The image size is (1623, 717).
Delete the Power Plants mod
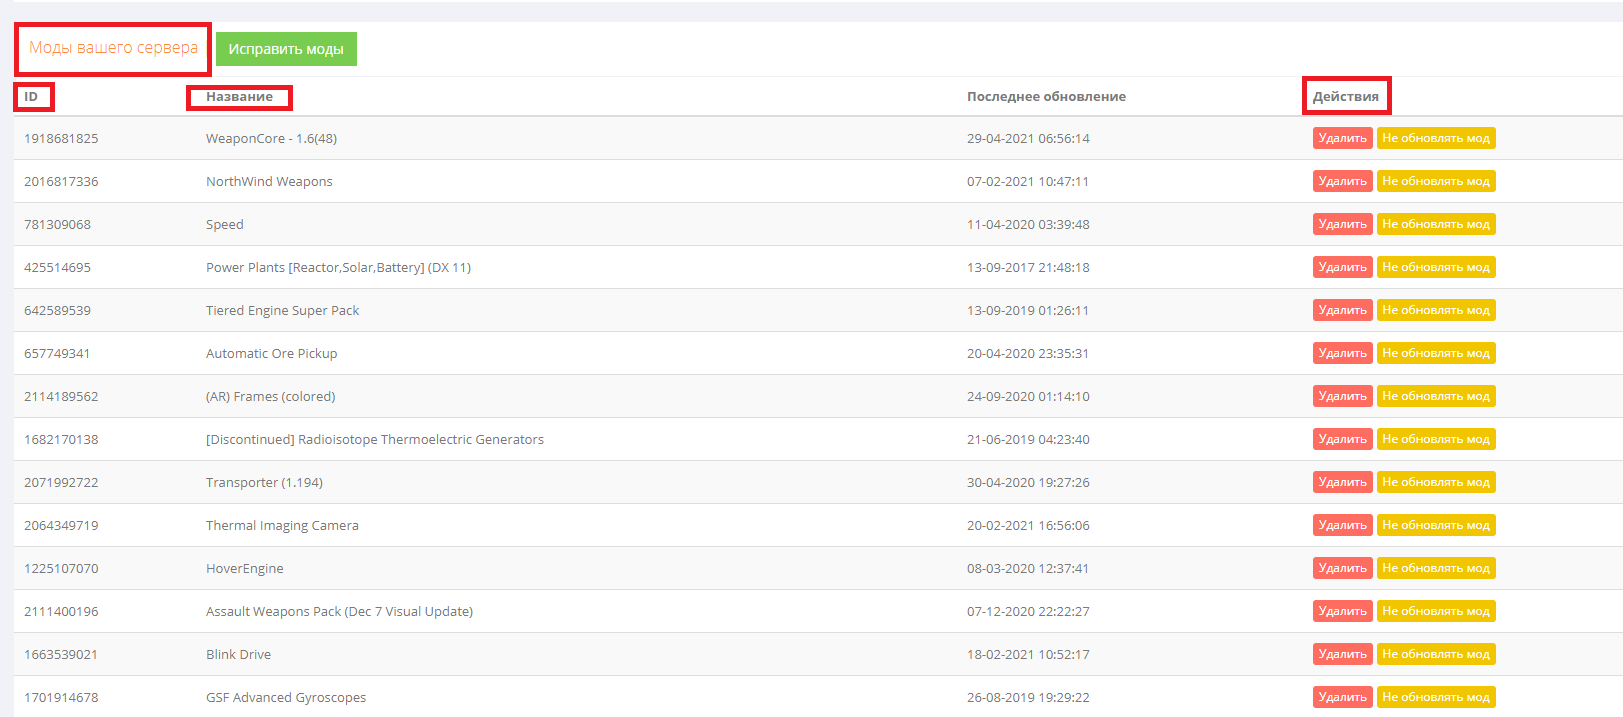pyautogui.click(x=1343, y=267)
